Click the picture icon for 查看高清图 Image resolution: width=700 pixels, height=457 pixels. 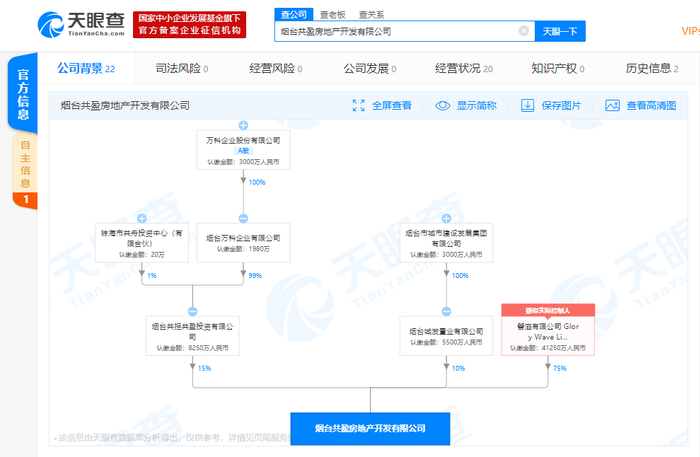point(612,105)
